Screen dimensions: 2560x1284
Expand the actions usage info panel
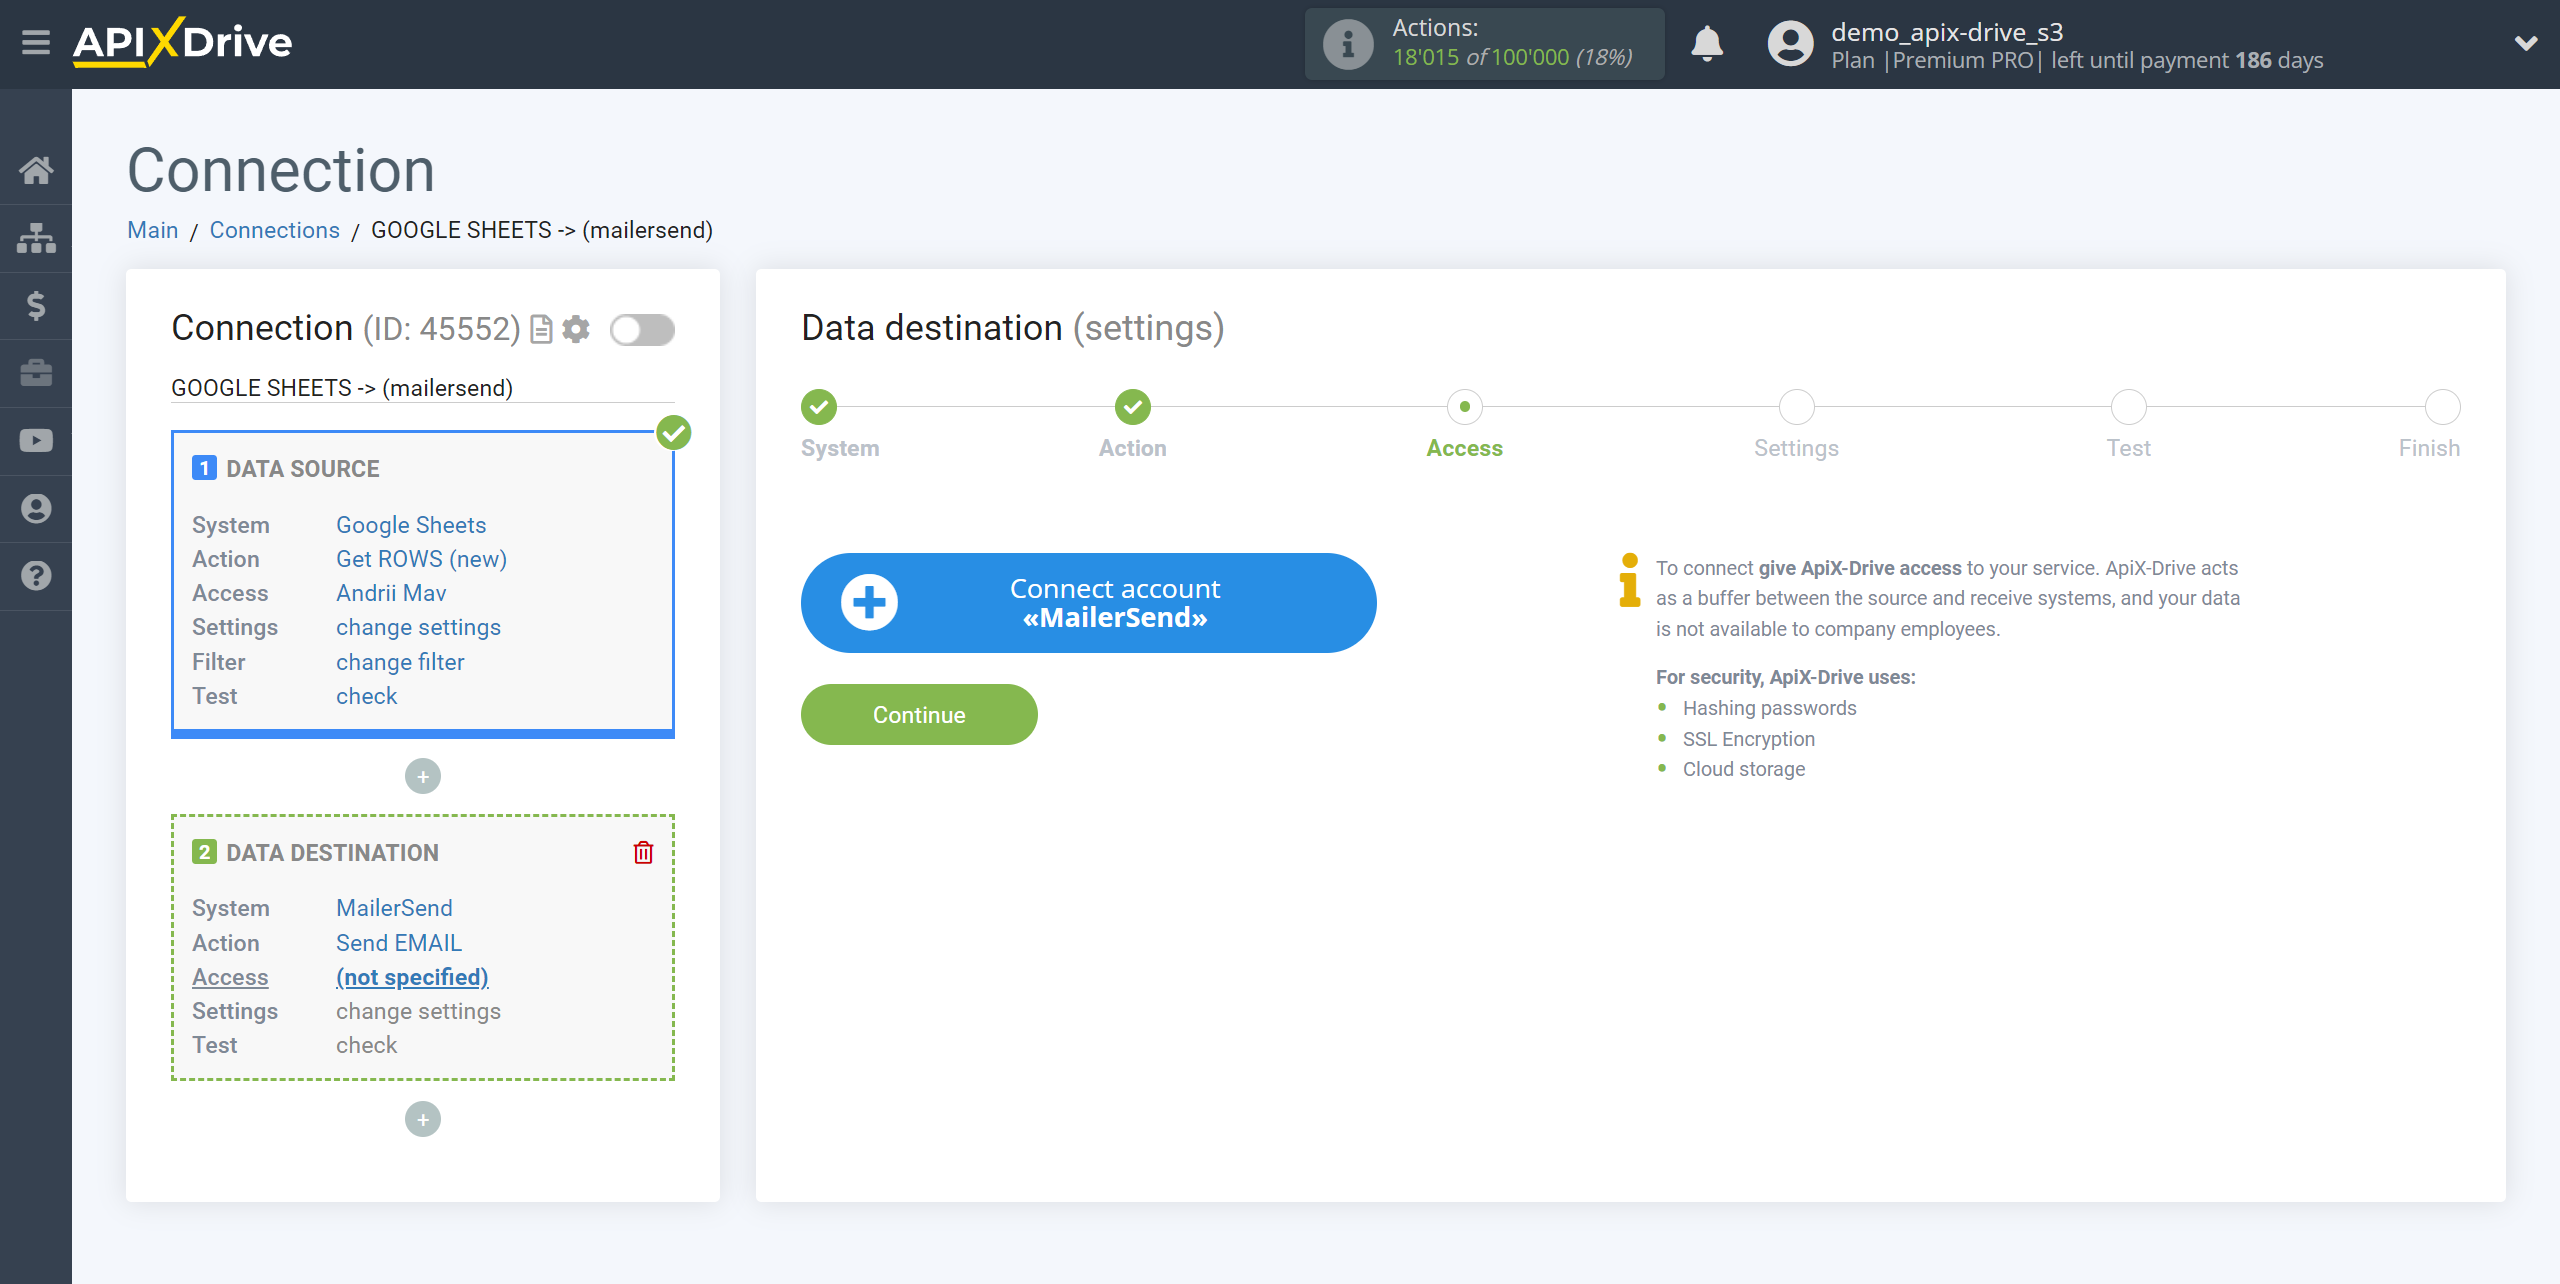[x=1347, y=44]
